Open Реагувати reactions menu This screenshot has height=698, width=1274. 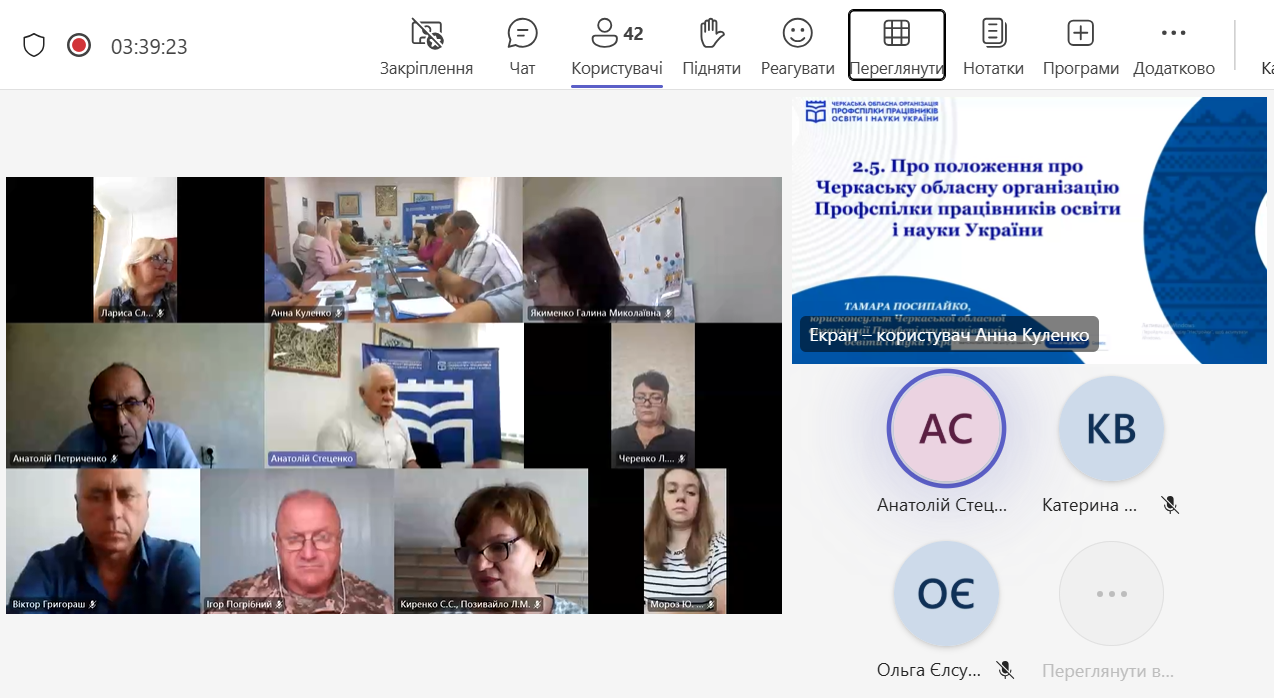point(797,47)
